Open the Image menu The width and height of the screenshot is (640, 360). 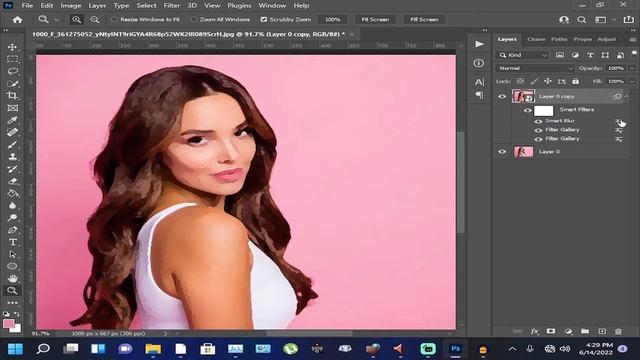point(71,6)
